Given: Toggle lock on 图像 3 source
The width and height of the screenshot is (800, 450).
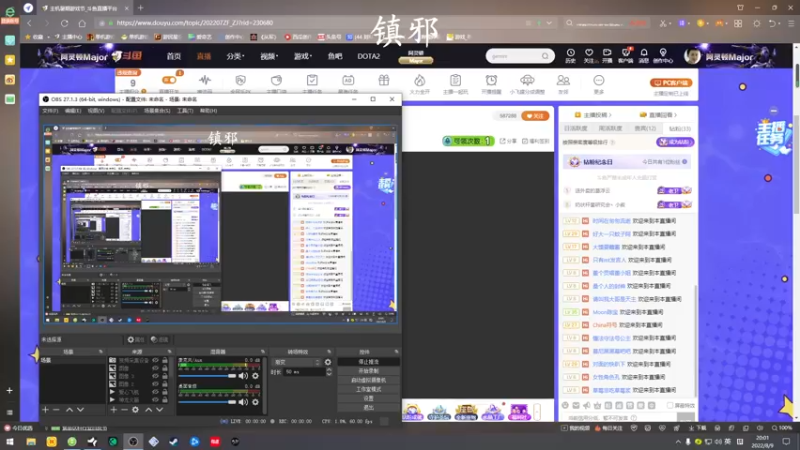Looking at the screenshot, I should (x=165, y=376).
